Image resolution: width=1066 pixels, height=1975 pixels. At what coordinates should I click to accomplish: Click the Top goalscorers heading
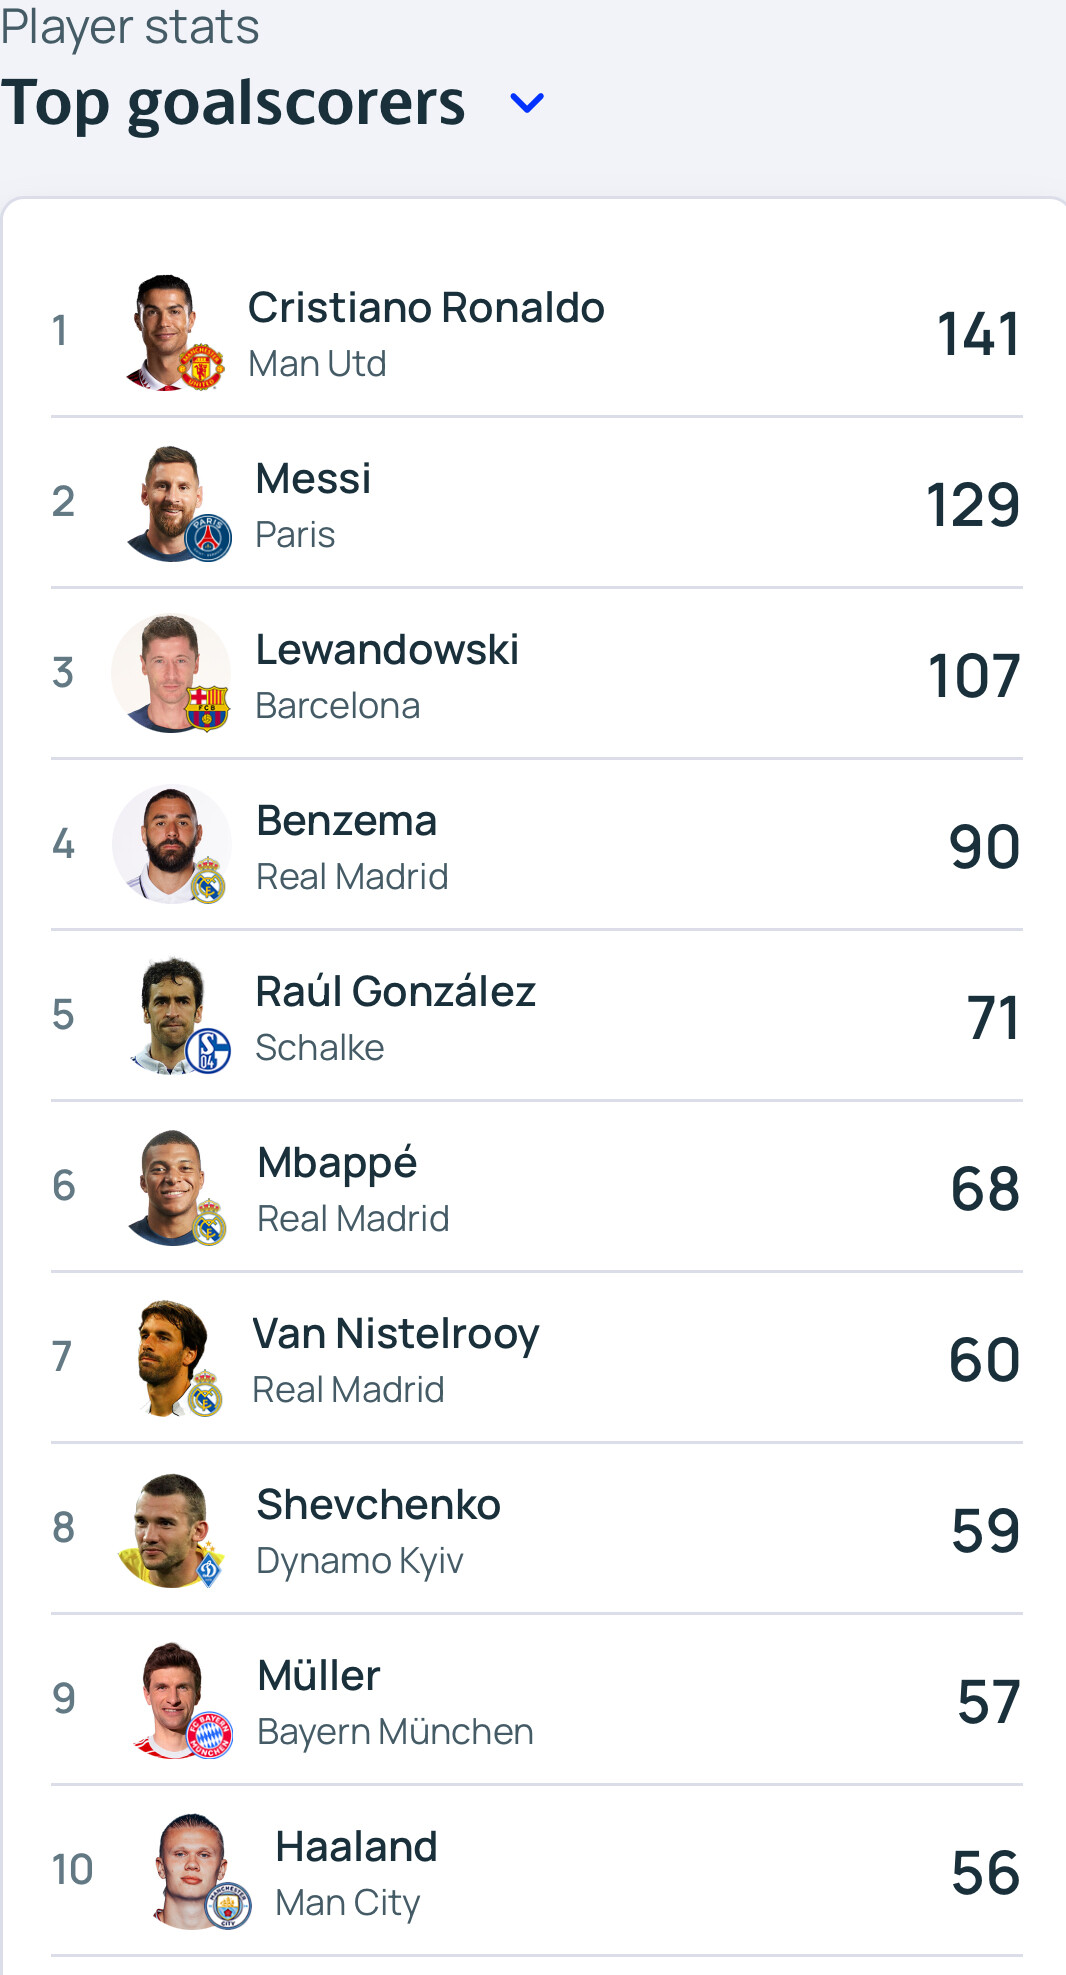[233, 102]
